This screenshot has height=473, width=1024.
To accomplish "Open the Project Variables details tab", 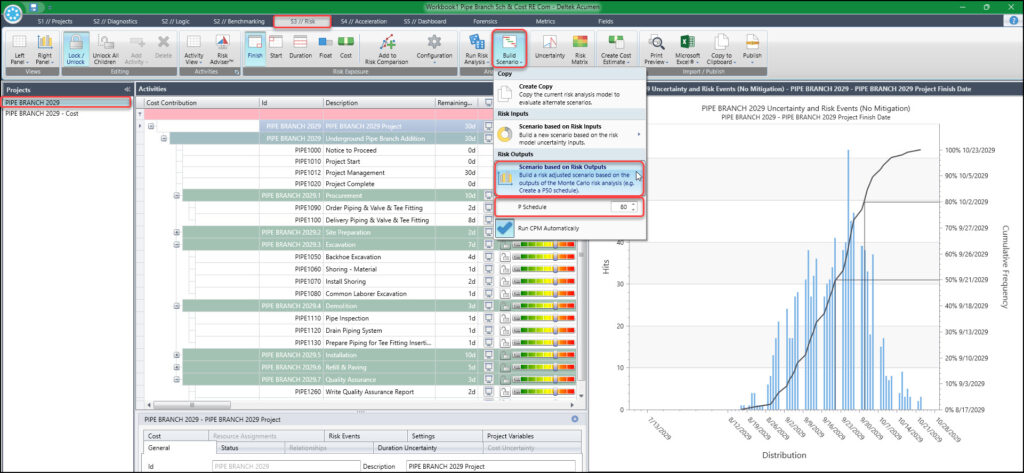I will 532,436.
